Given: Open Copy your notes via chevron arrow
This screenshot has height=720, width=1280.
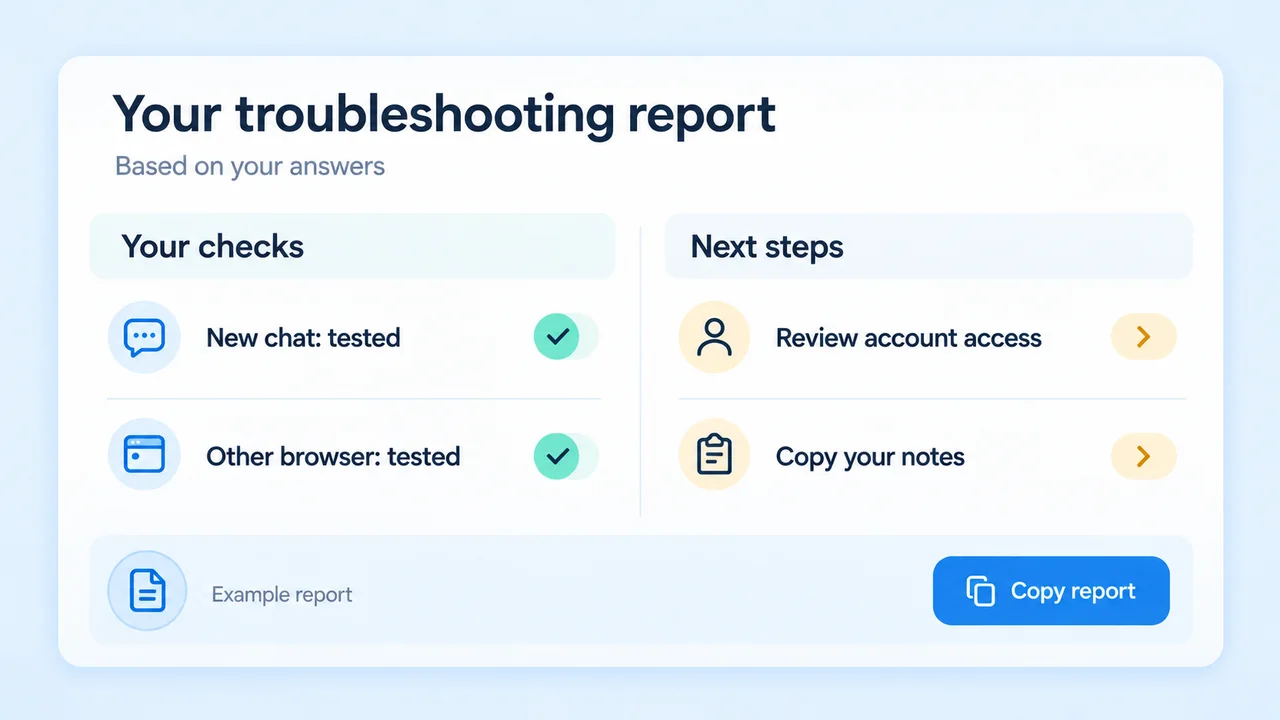Looking at the screenshot, I should click(1144, 456).
